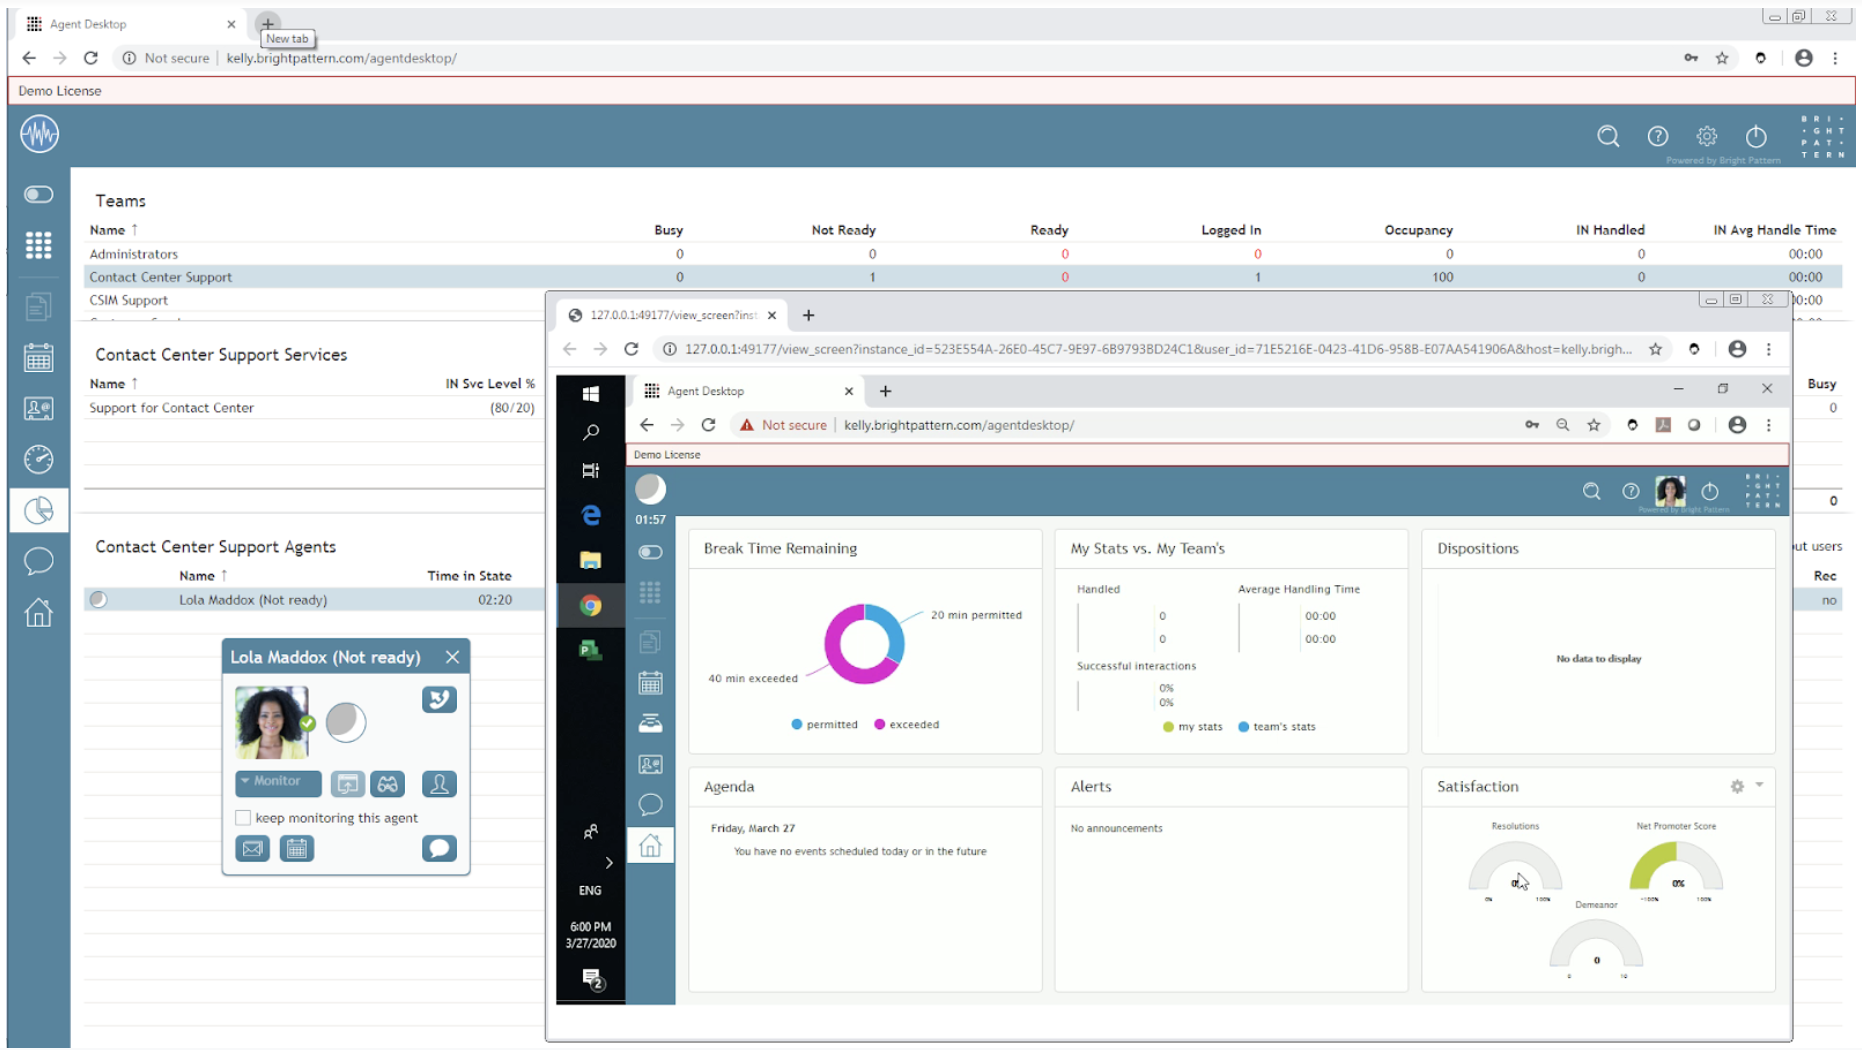
Task: Open the dial pad grid in the outer sidebar
Action: pos(38,245)
